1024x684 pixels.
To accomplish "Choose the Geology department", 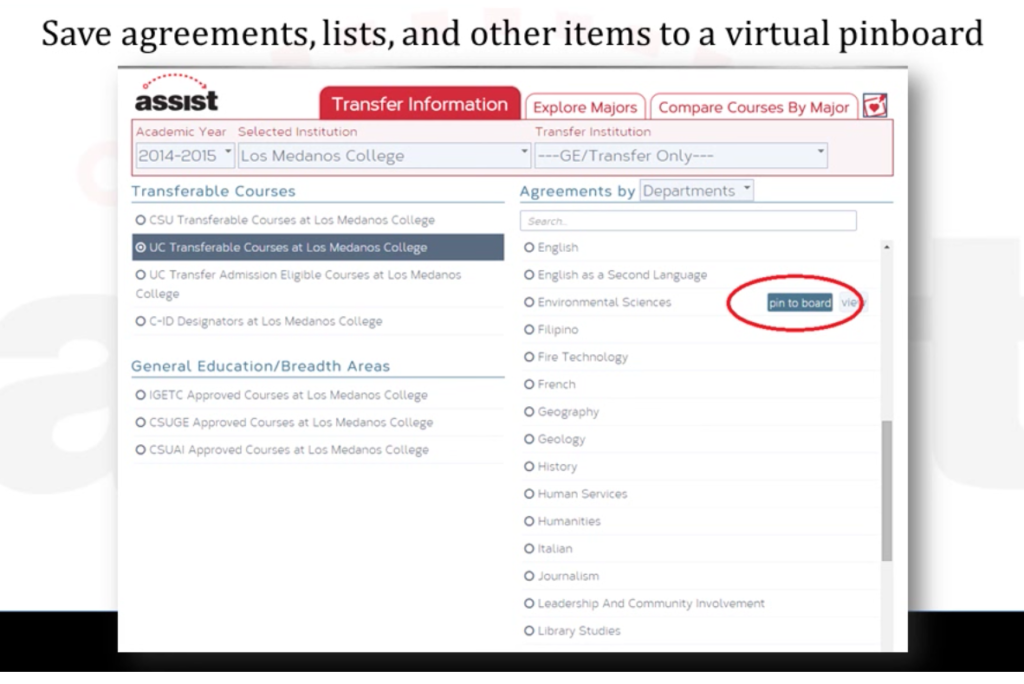I will pyautogui.click(x=554, y=440).
